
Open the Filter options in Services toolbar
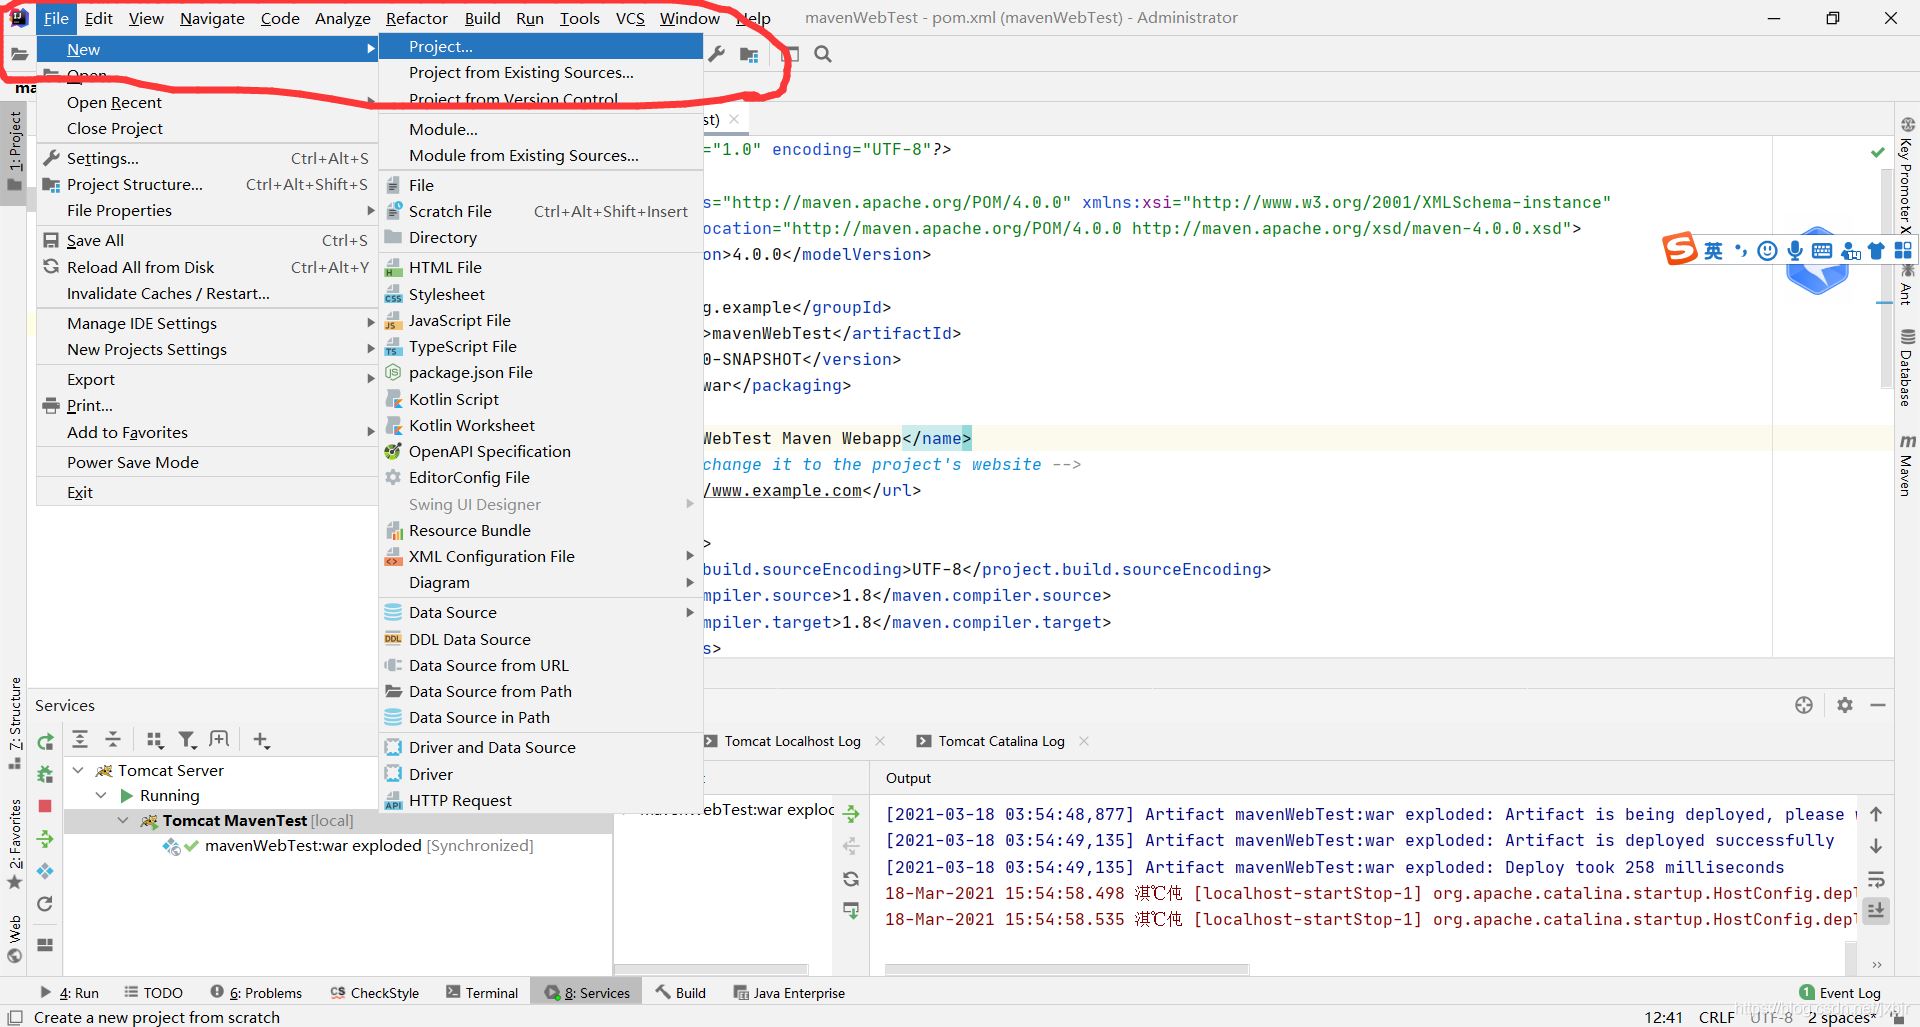[x=187, y=740]
